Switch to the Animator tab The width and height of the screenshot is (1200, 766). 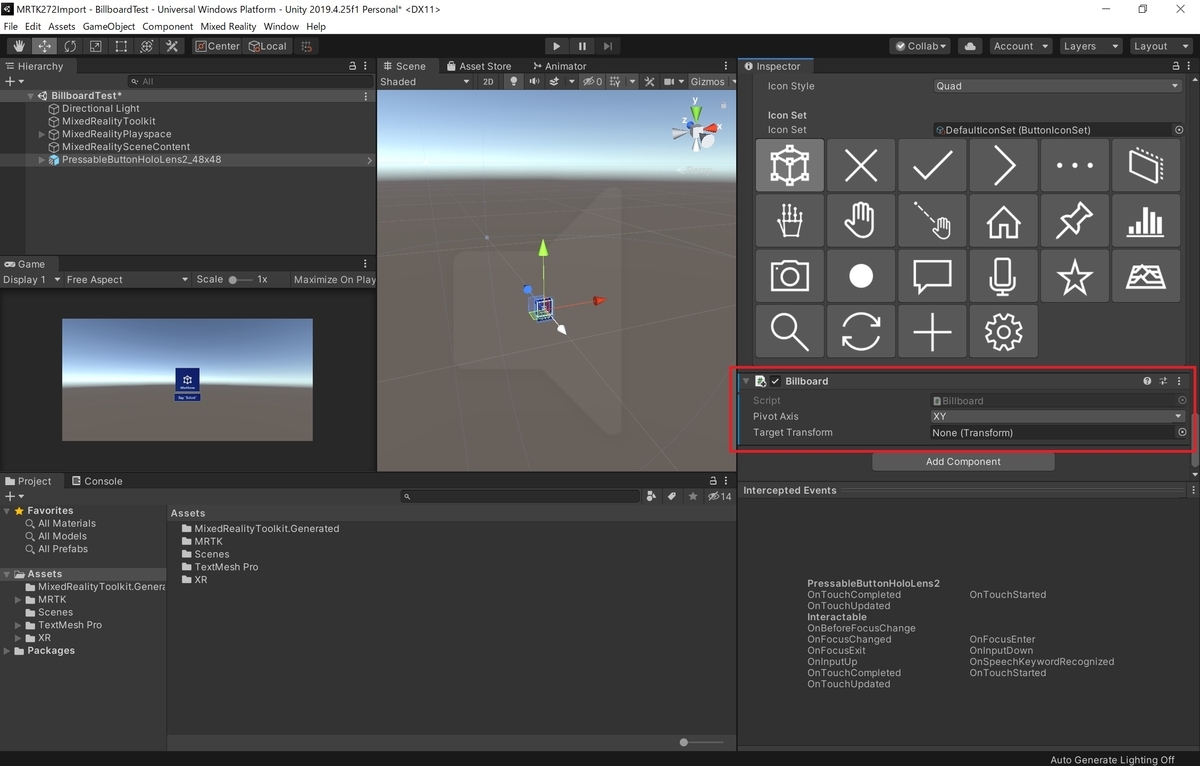click(560, 66)
